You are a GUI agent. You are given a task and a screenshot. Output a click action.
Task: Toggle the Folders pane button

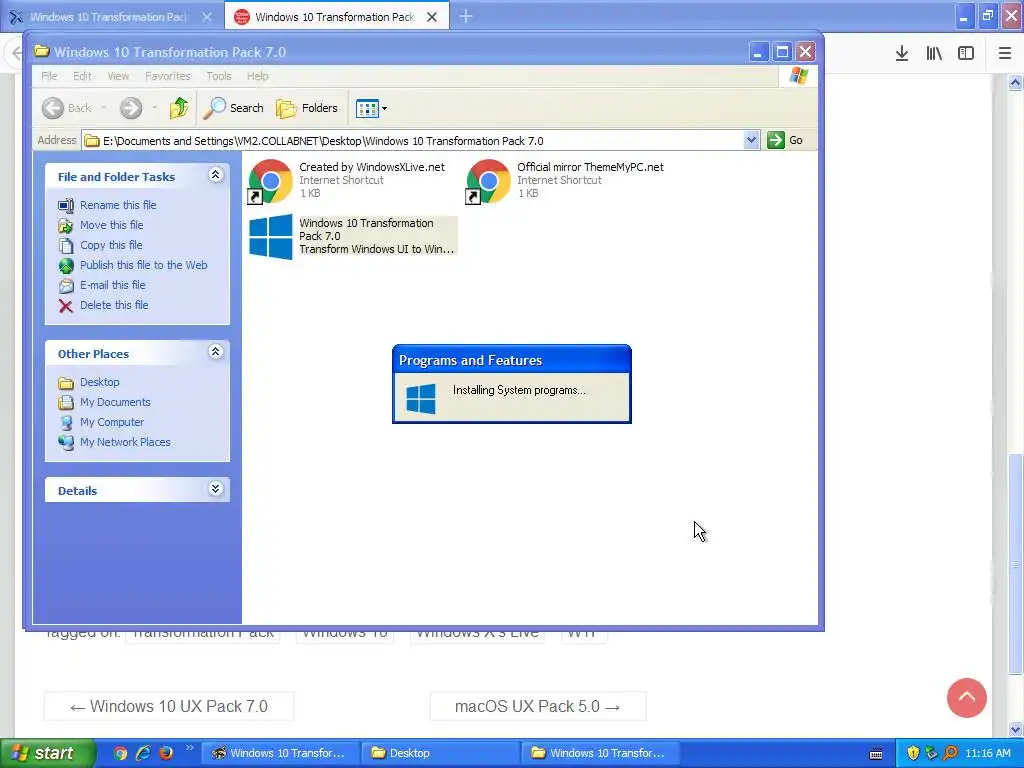(x=307, y=108)
